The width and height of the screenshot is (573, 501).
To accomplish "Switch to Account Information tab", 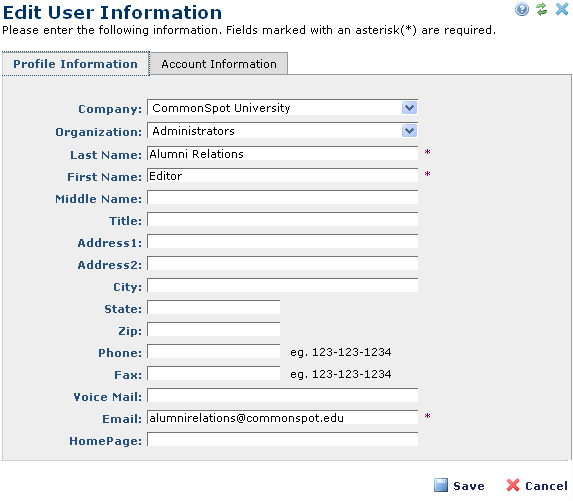I will [x=219, y=64].
